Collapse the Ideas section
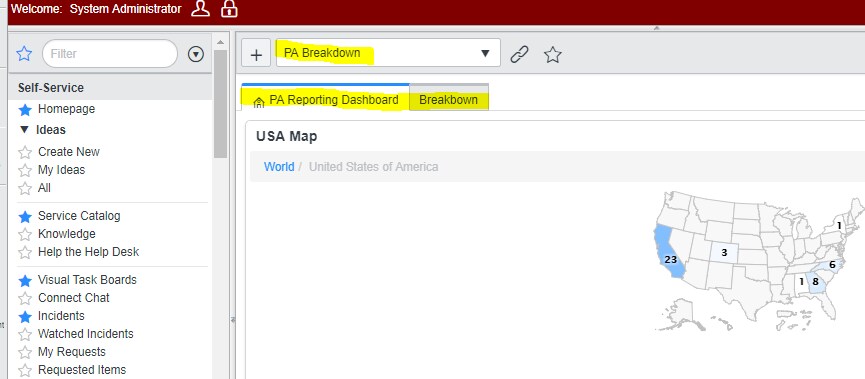The image size is (865, 379). [x=24, y=130]
